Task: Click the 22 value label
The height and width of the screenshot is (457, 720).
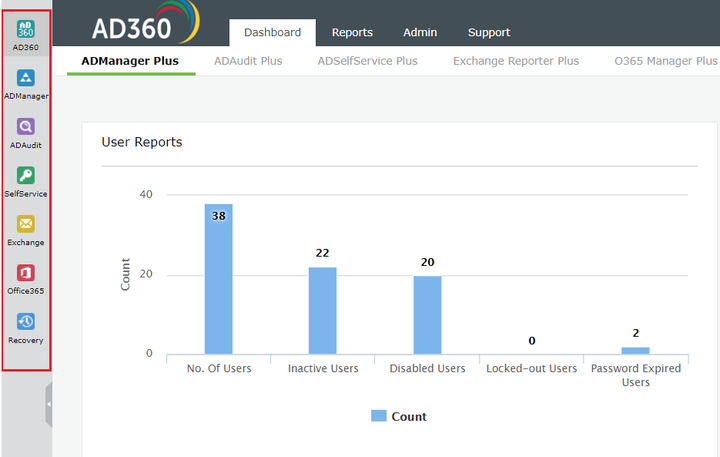Action: click(x=322, y=253)
